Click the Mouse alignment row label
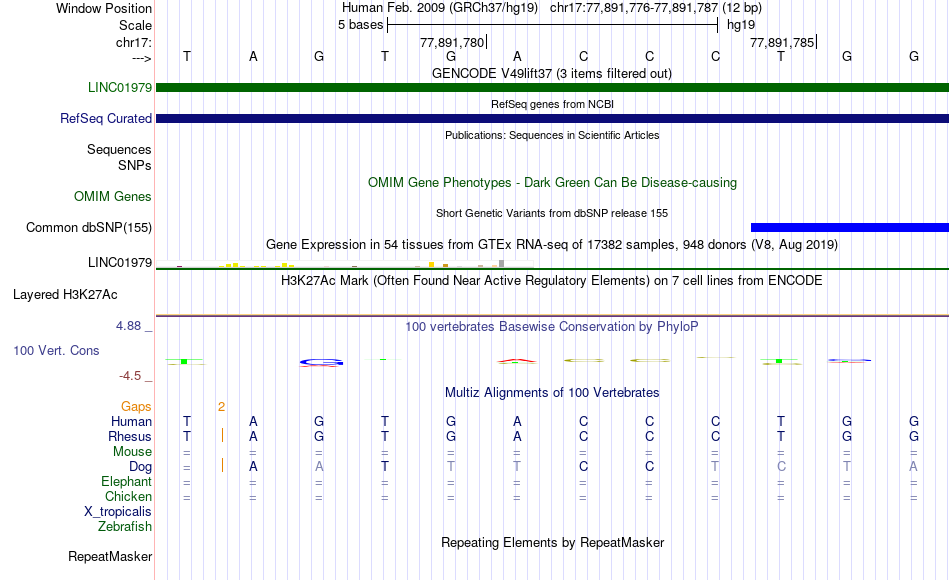The width and height of the screenshot is (950, 580). [x=132, y=452]
